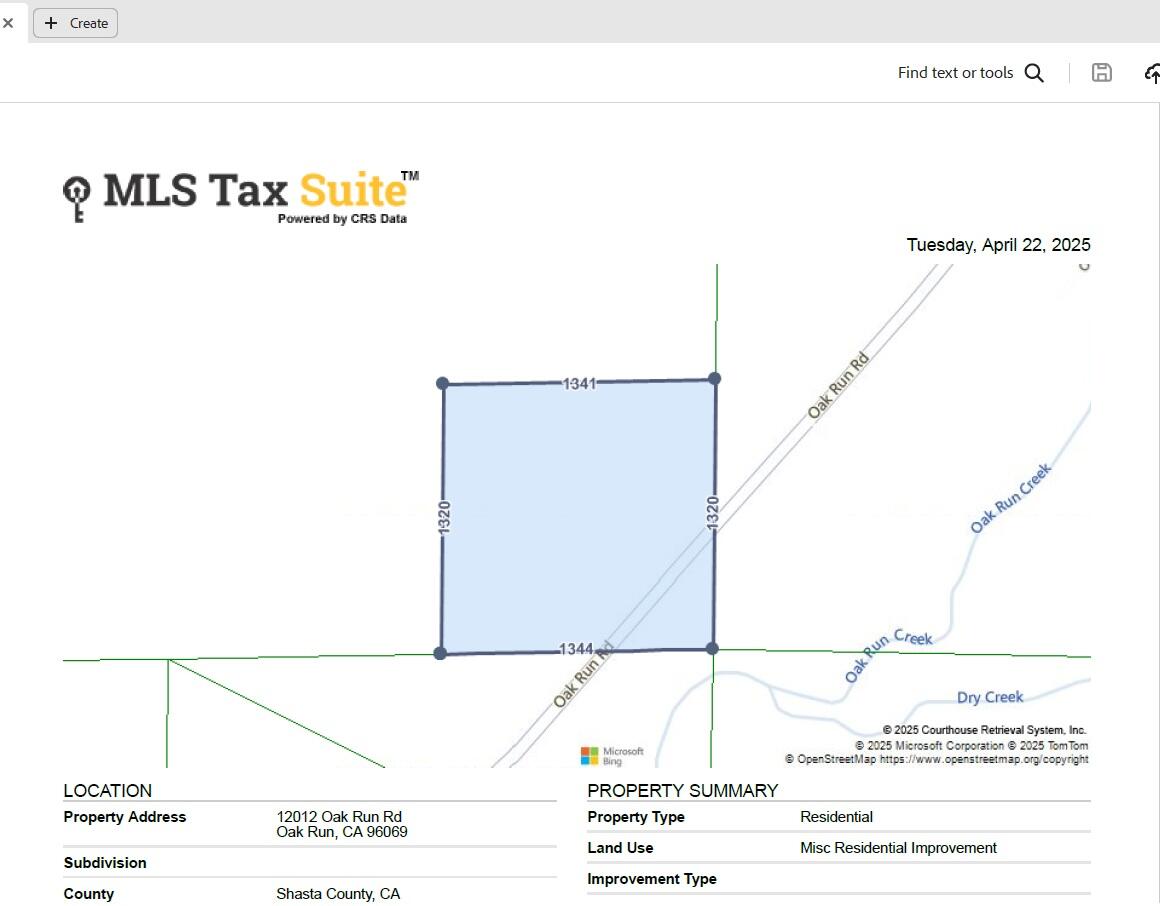Screen dimensions: 1160x906
Task: Click the Misc Residential Improvement land use value
Action: pyautogui.click(x=898, y=848)
